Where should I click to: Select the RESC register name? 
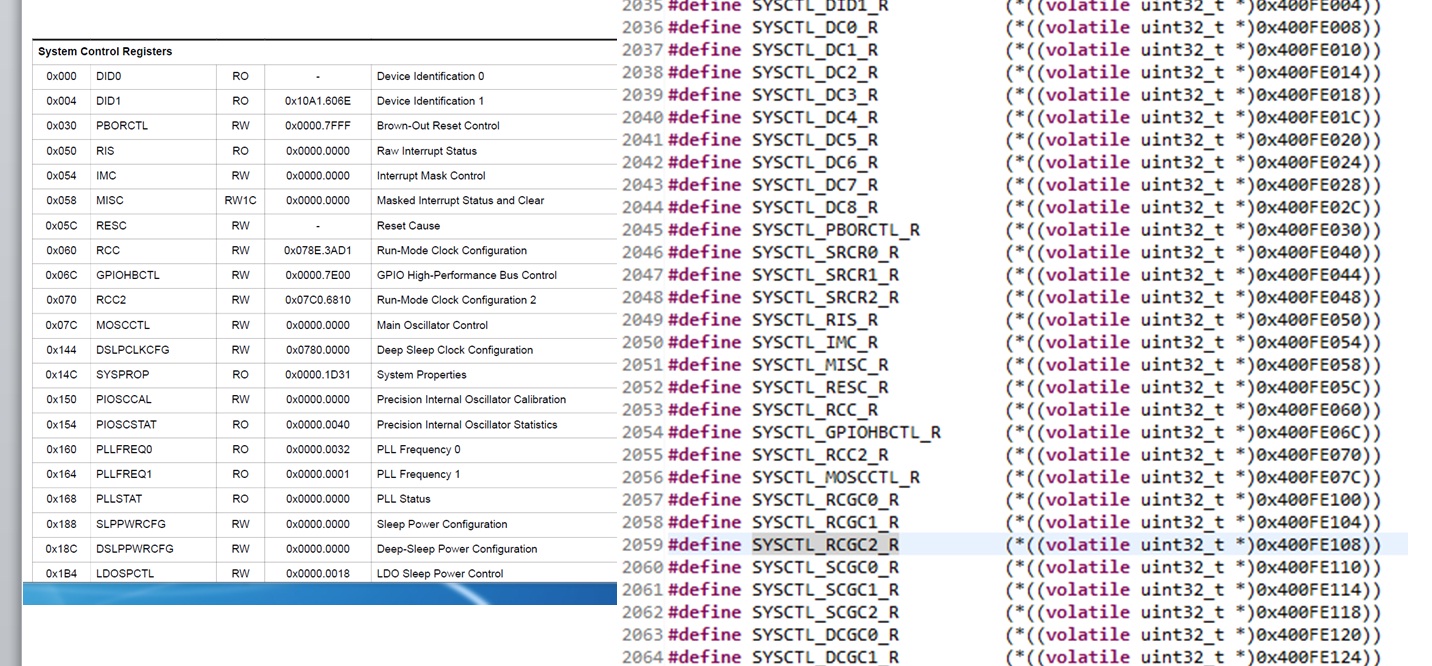pos(111,226)
